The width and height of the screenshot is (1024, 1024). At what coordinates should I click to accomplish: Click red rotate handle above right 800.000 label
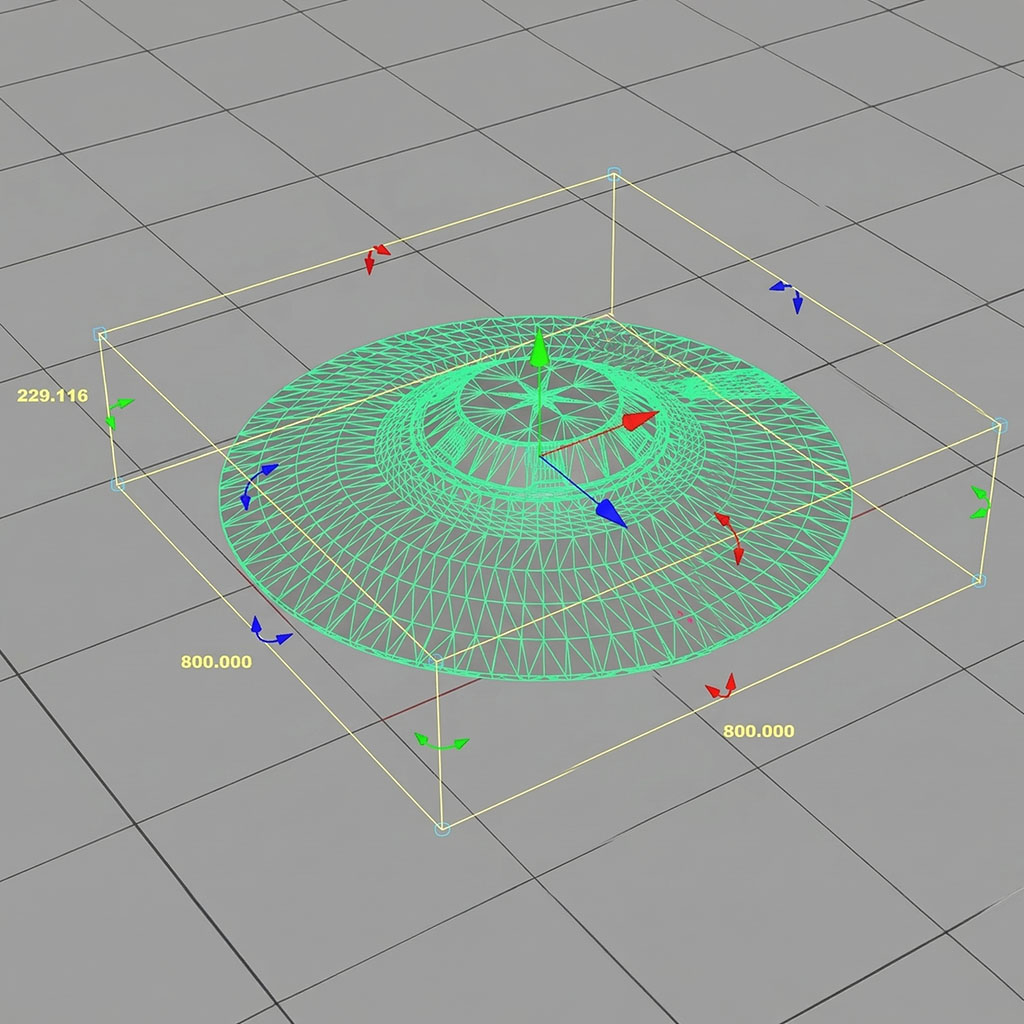721,686
